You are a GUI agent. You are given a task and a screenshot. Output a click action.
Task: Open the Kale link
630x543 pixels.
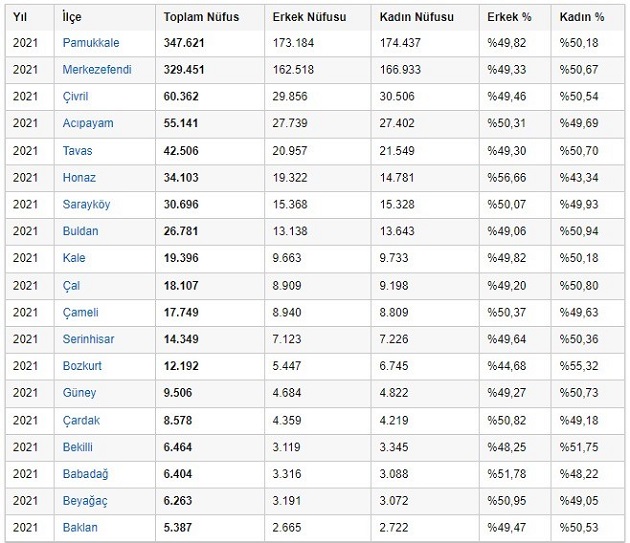pyautogui.click(x=74, y=258)
